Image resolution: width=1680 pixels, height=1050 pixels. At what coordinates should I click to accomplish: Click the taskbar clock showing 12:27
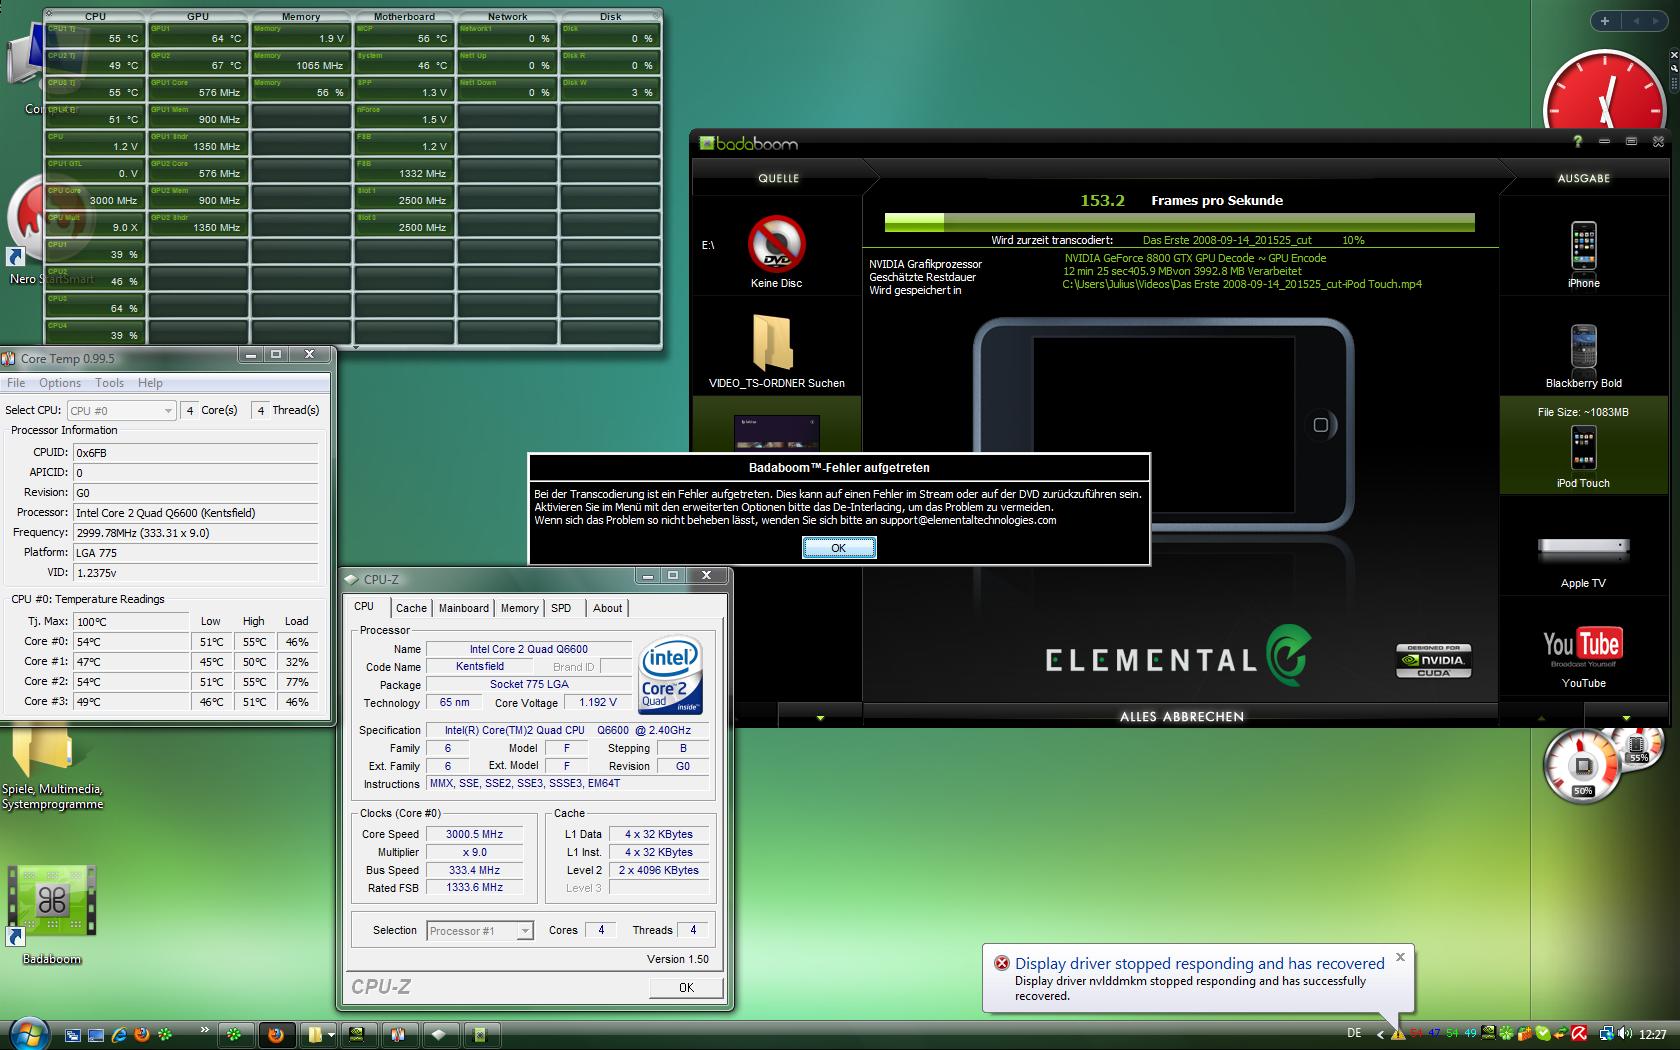(x=1653, y=1034)
